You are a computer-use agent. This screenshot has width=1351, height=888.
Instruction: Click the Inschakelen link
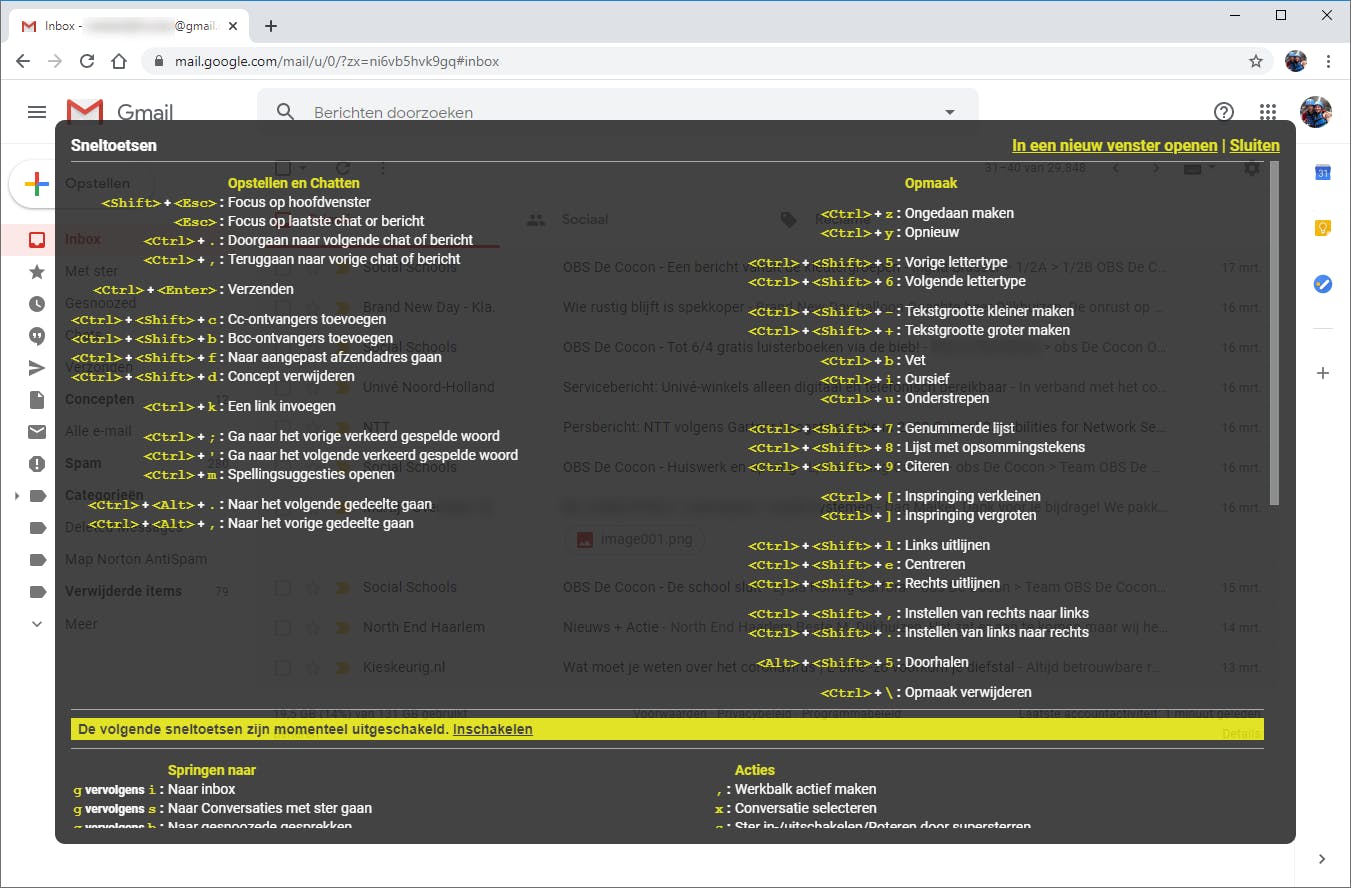[493, 729]
